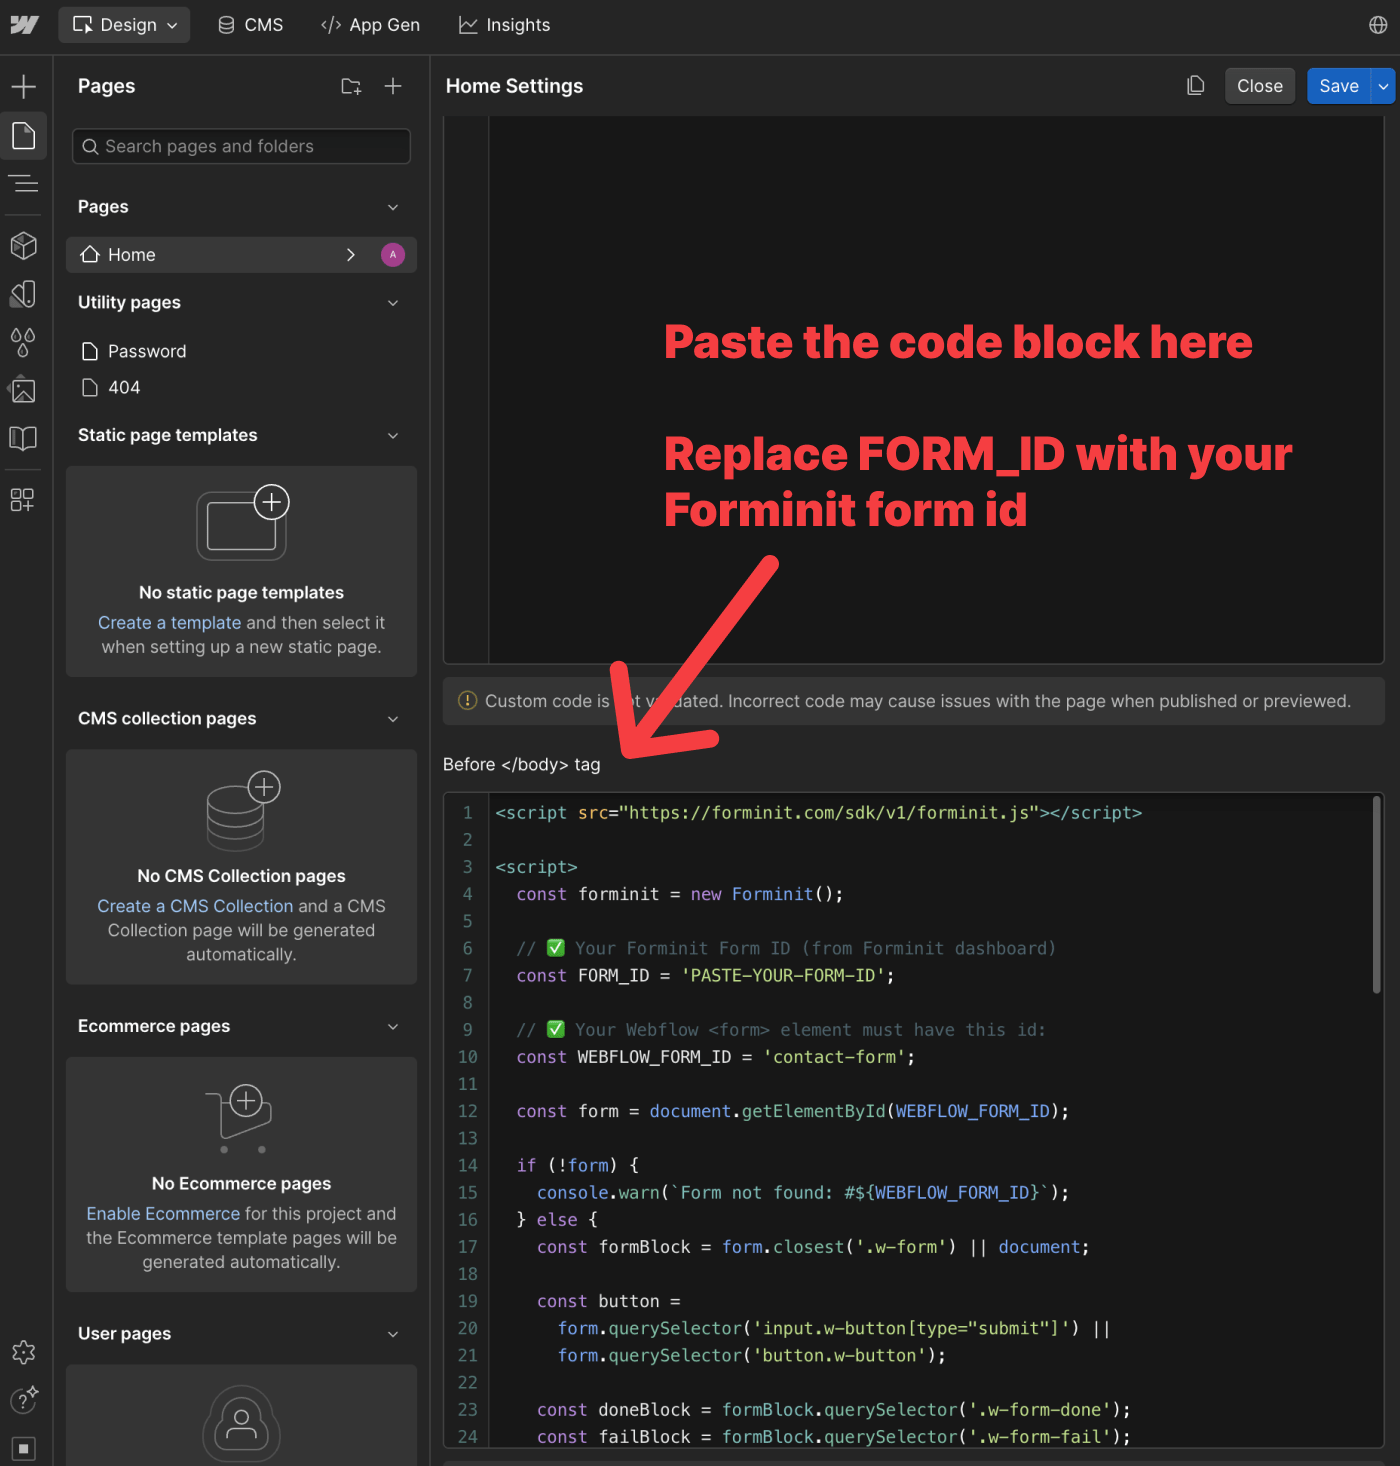Open the App Gen section

[370, 25]
